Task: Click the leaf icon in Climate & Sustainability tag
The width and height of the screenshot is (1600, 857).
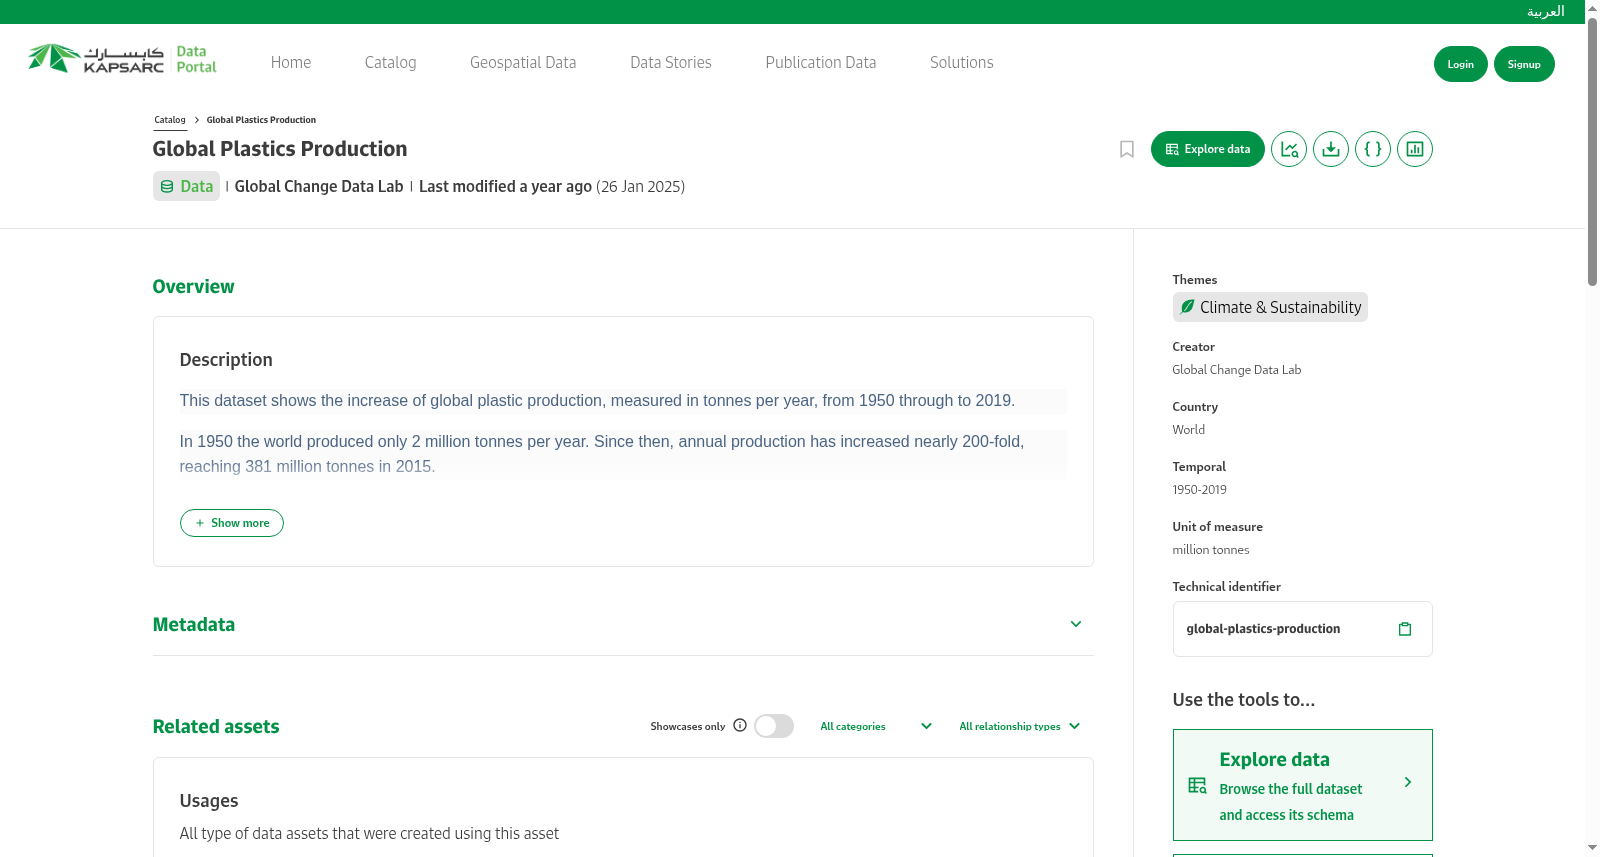Action: tap(1187, 307)
